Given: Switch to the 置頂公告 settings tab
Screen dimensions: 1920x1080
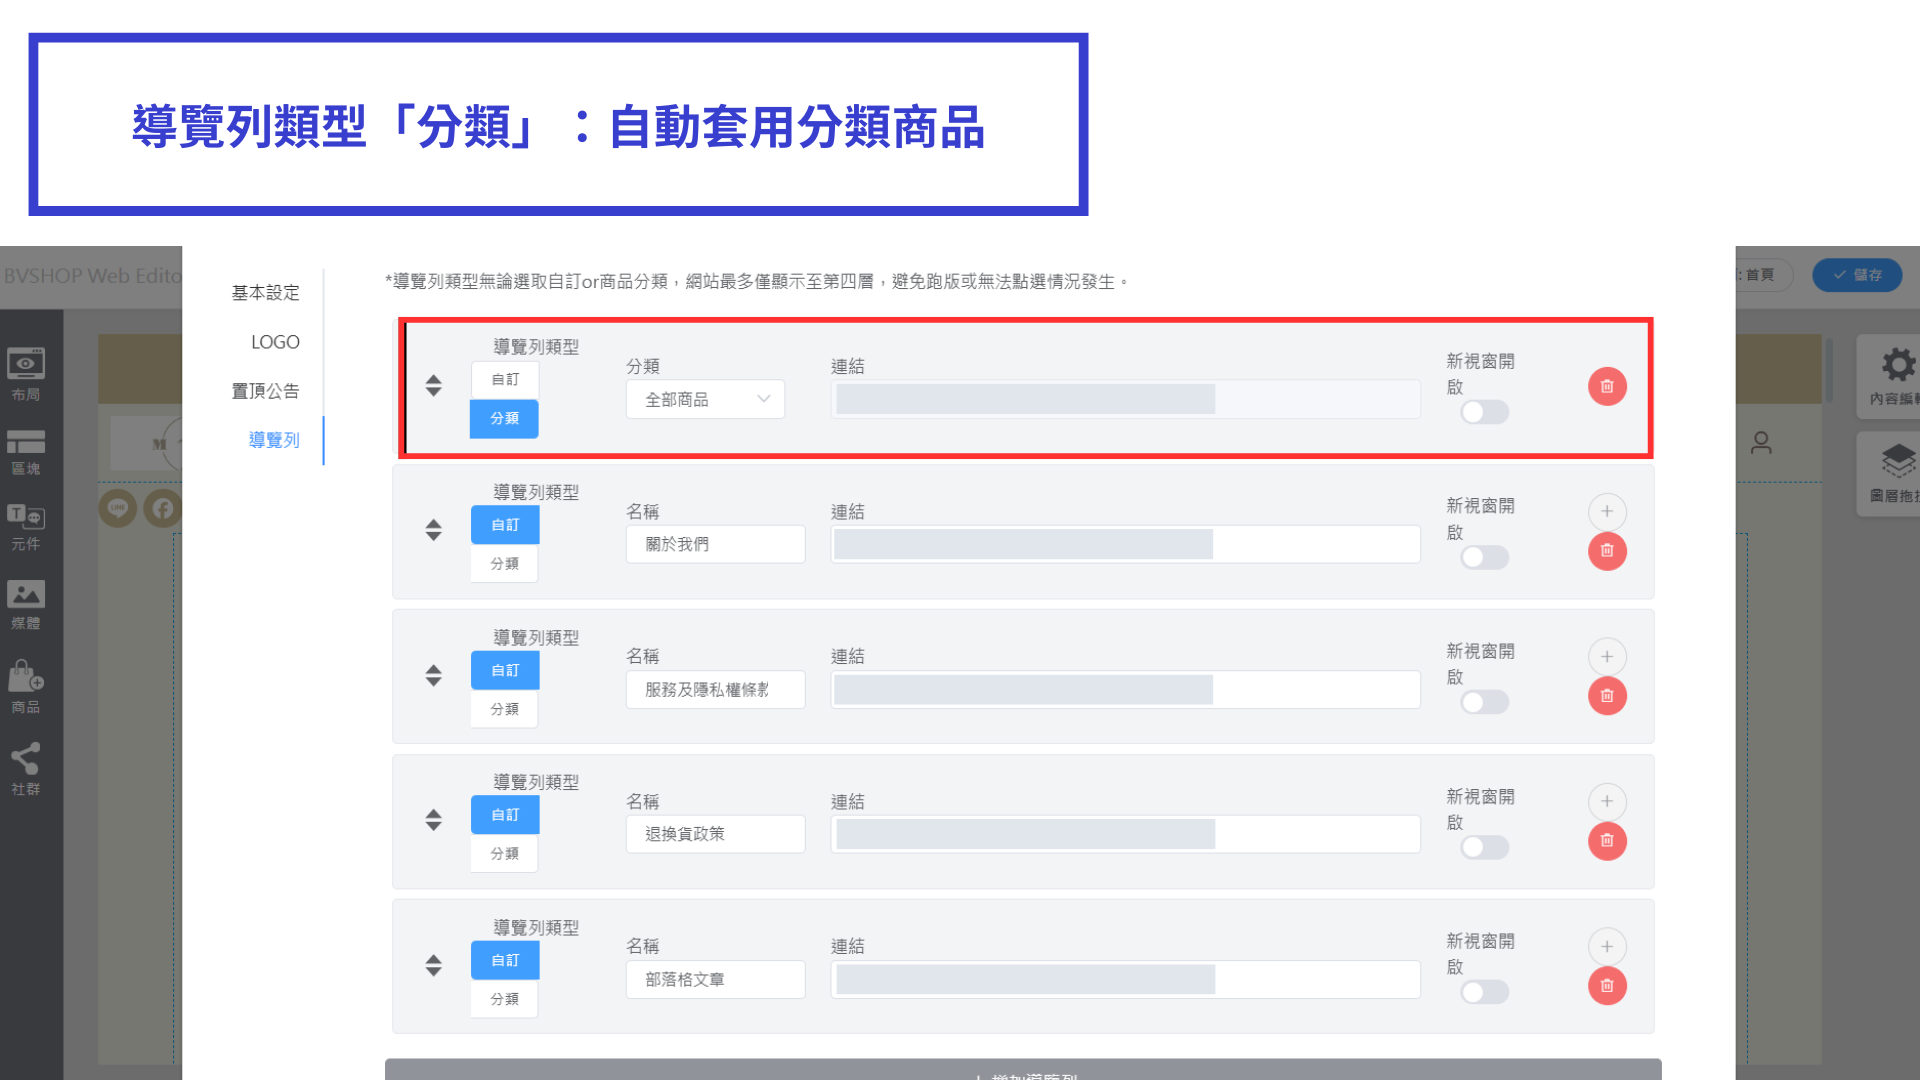Looking at the screenshot, I should [265, 391].
